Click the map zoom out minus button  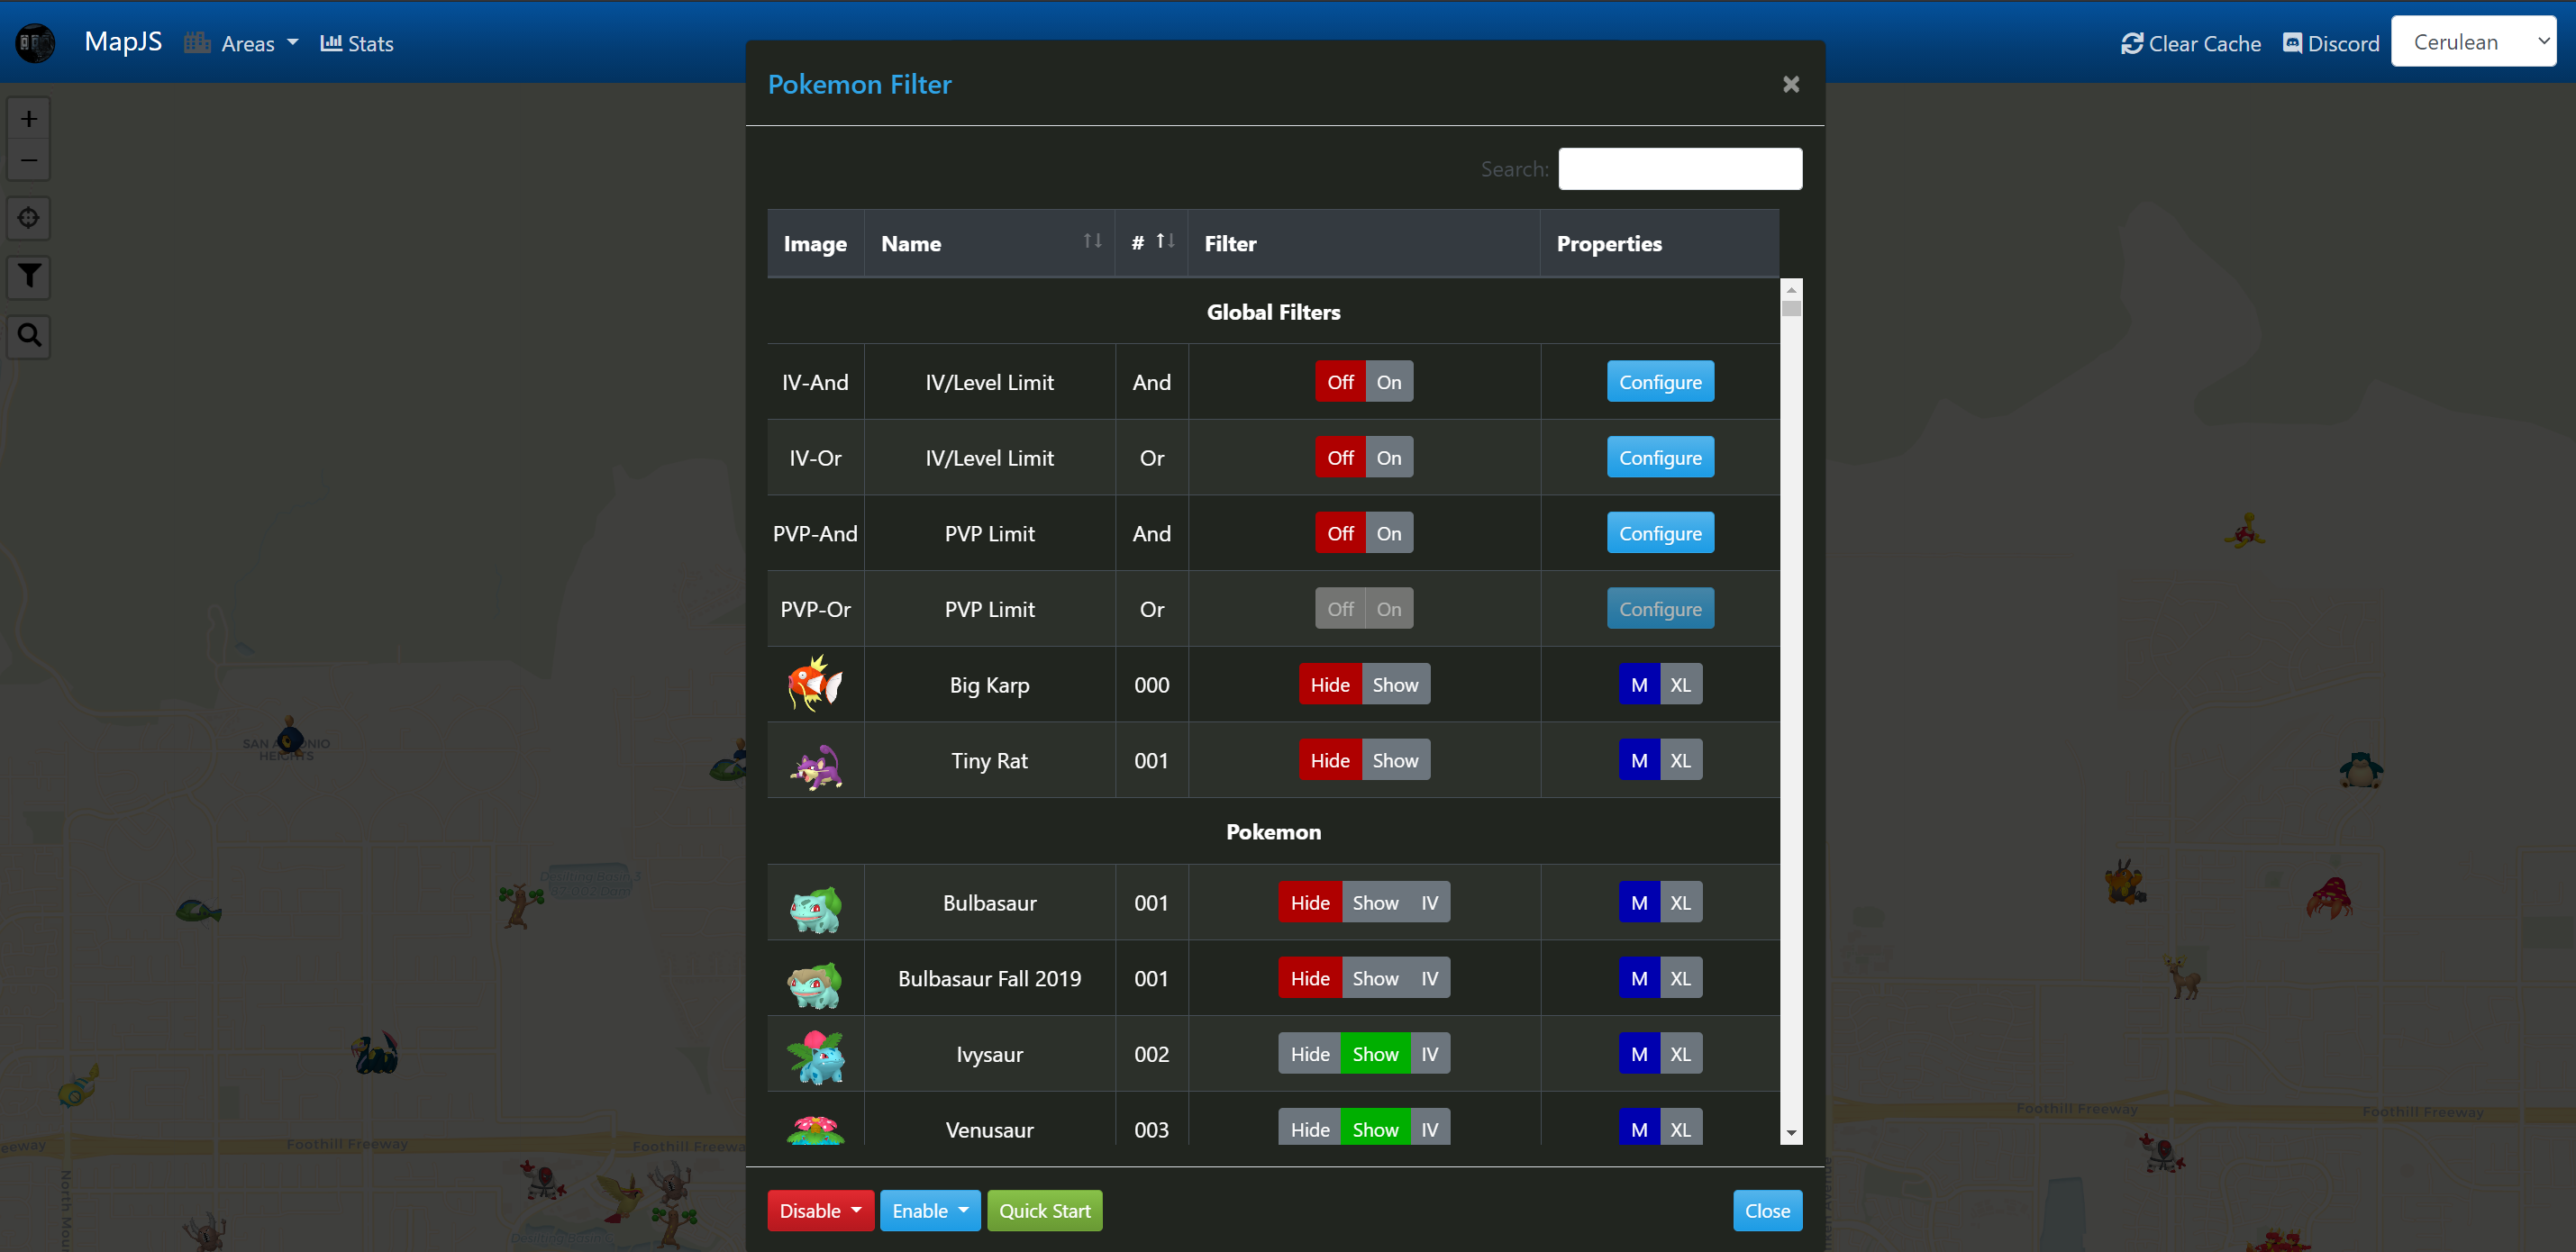29,160
